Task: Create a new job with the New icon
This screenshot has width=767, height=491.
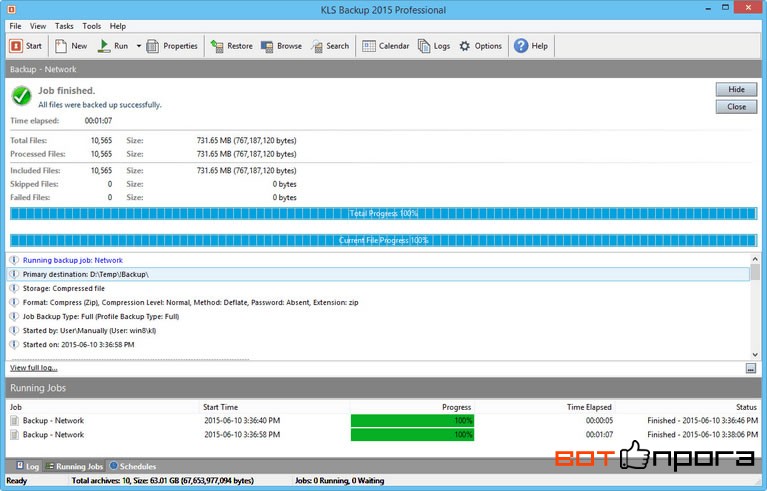Action: click(61, 46)
